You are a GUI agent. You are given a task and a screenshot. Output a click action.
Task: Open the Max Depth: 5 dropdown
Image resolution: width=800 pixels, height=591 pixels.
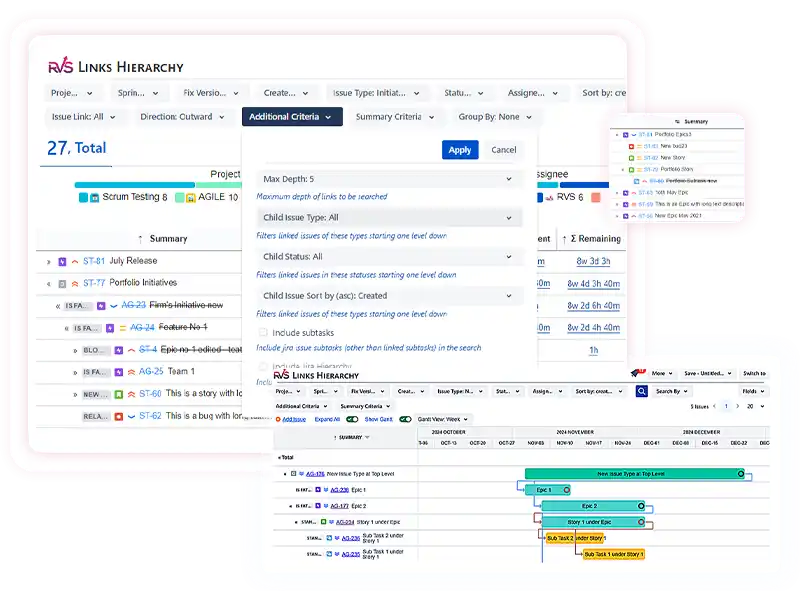pos(390,179)
